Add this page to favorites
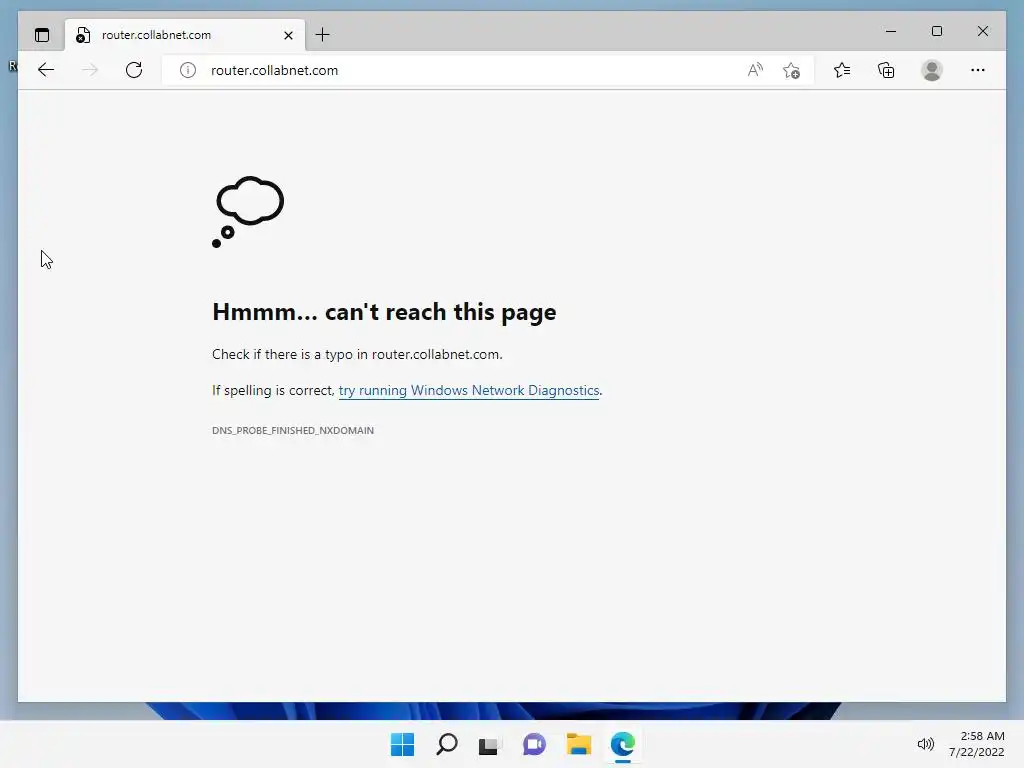The width and height of the screenshot is (1024, 768). pyautogui.click(x=792, y=70)
